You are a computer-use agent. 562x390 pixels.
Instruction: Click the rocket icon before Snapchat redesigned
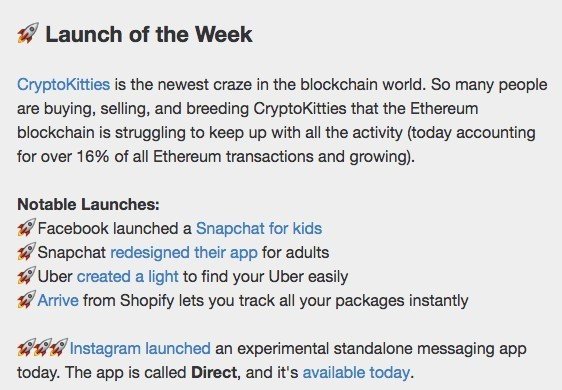[x=27, y=251]
